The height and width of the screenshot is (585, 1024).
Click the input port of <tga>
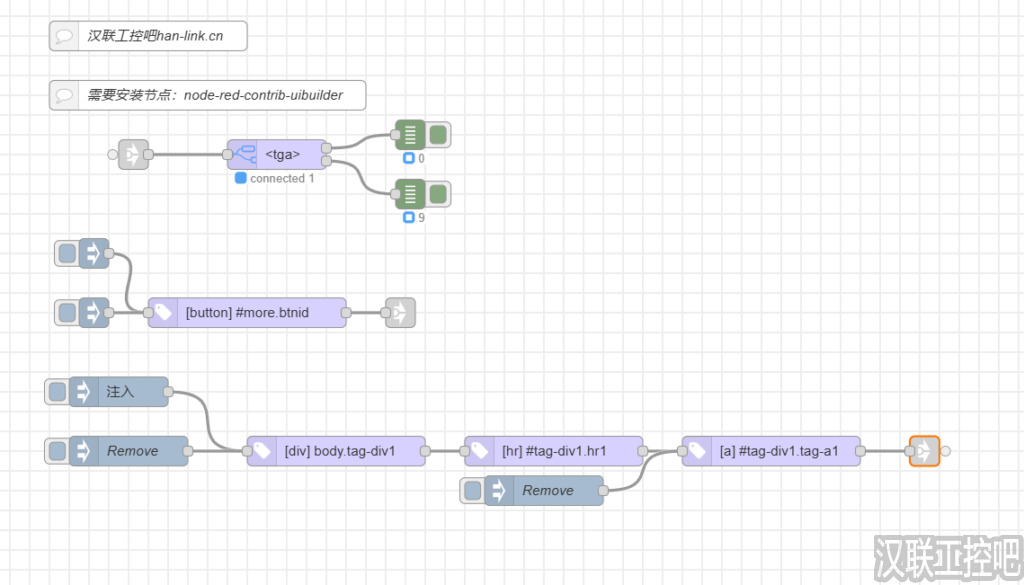[x=227, y=155]
